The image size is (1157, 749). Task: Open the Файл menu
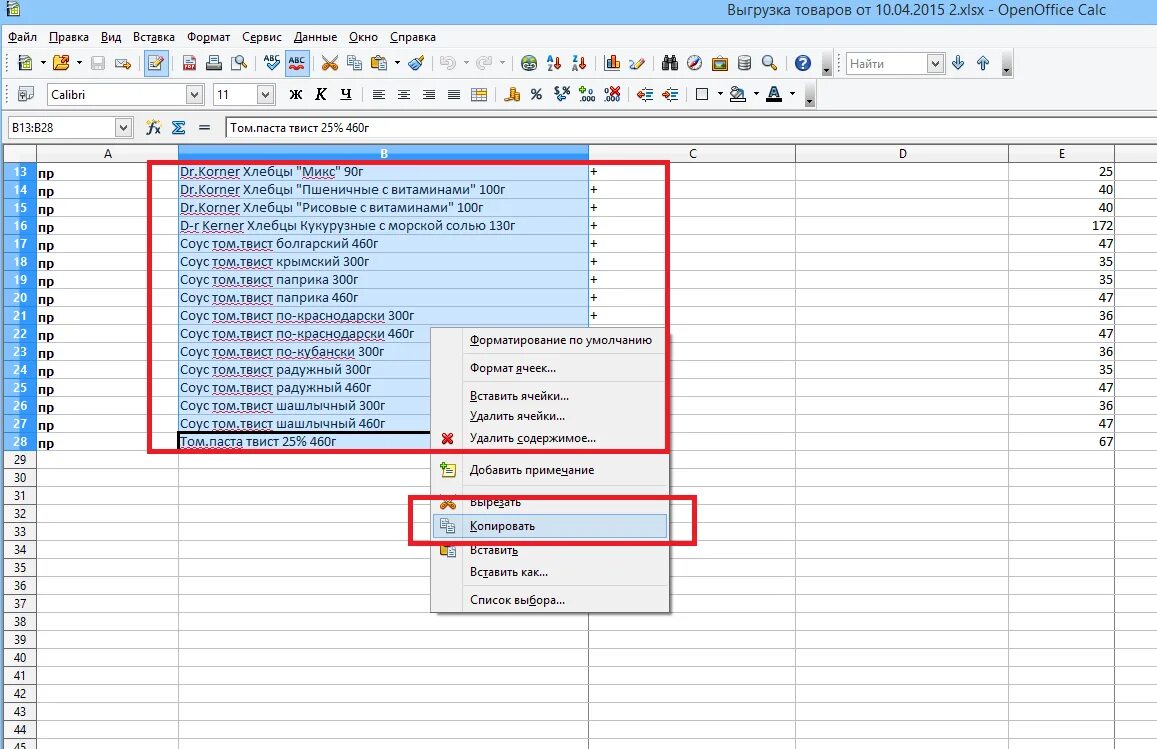click(x=22, y=37)
